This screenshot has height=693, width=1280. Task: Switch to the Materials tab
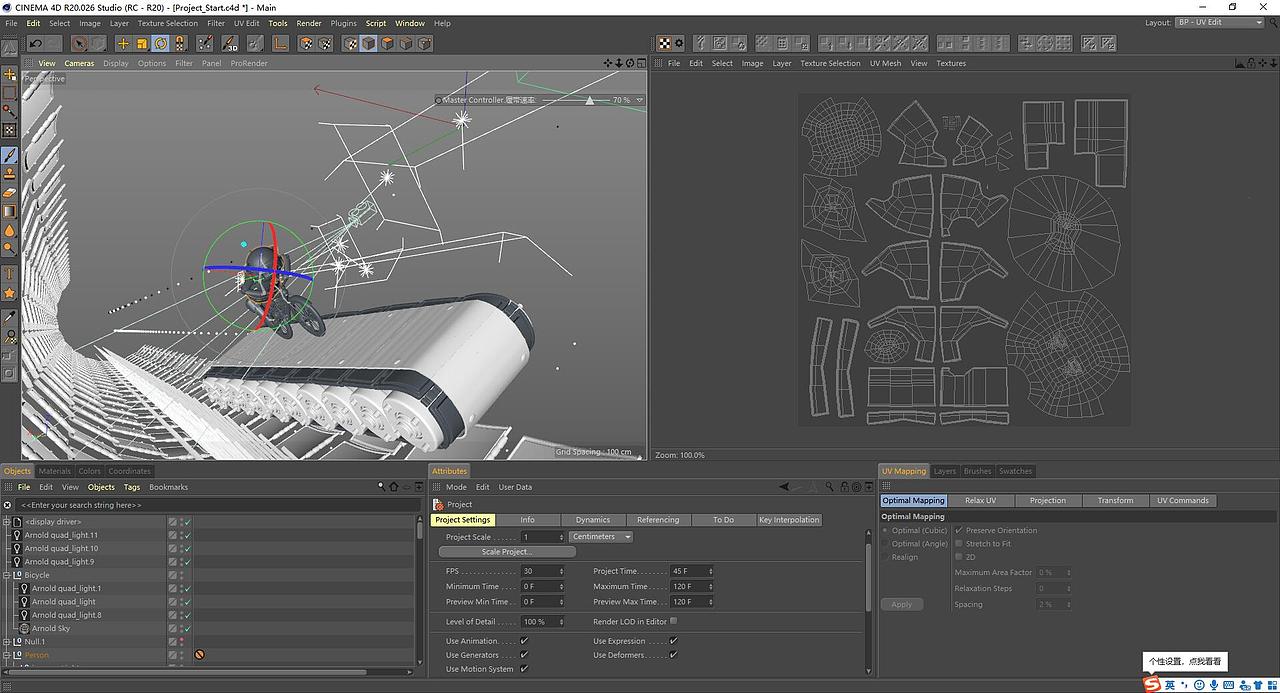click(54, 471)
